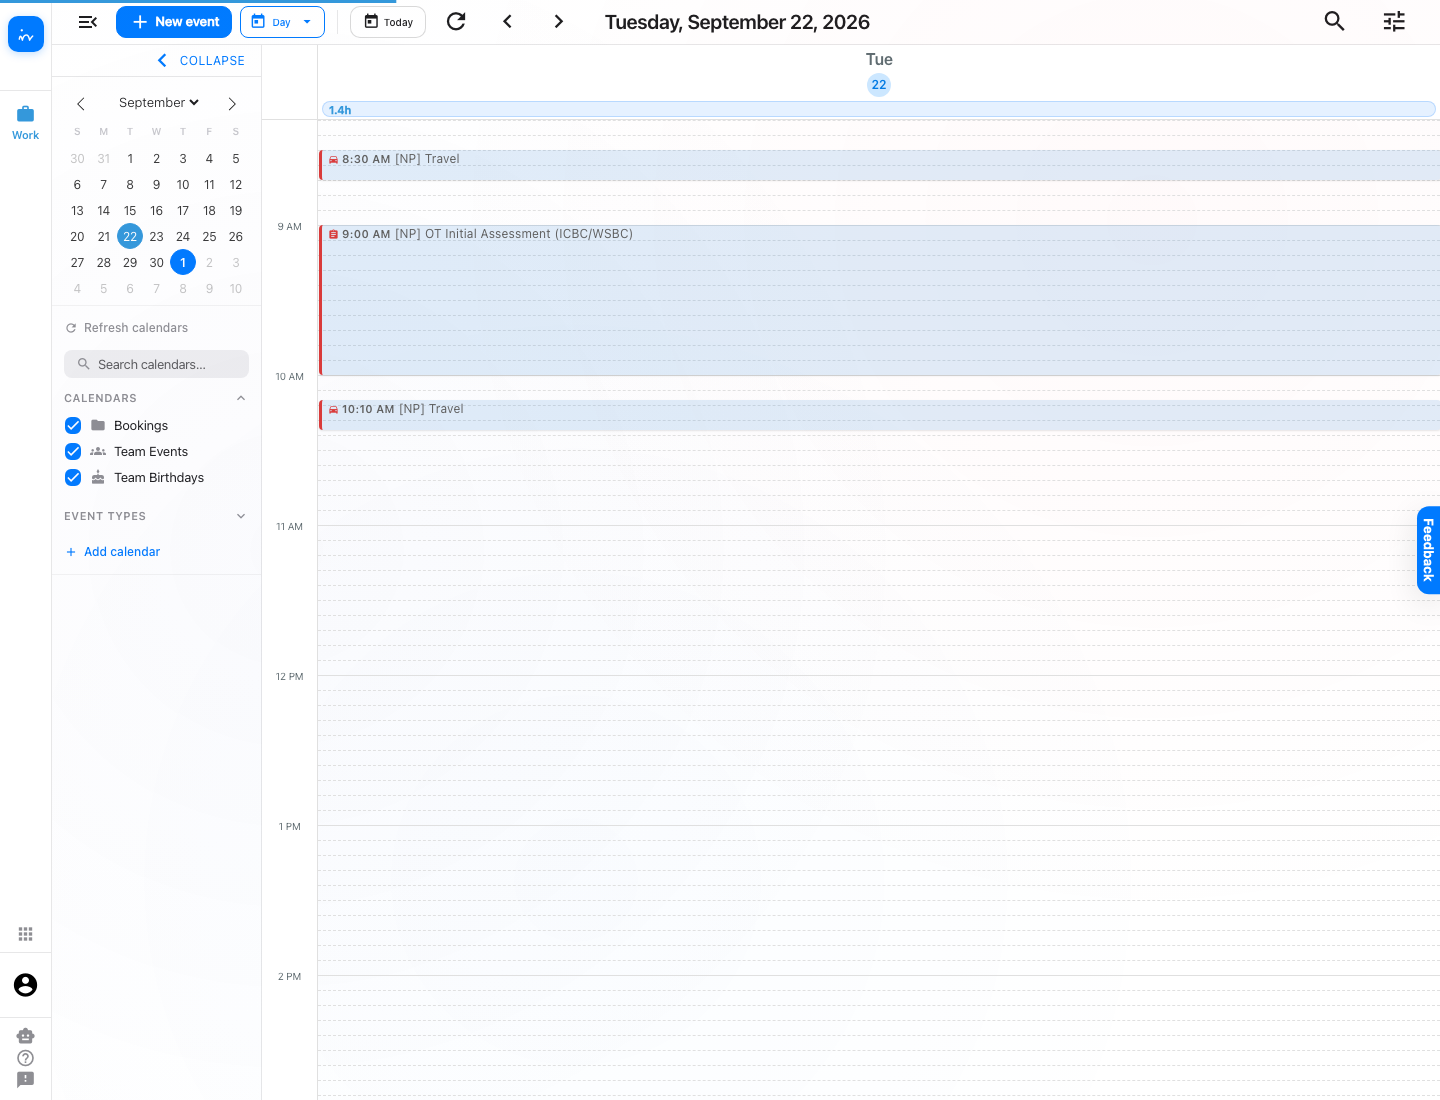Refresh the calendar view

(x=456, y=22)
